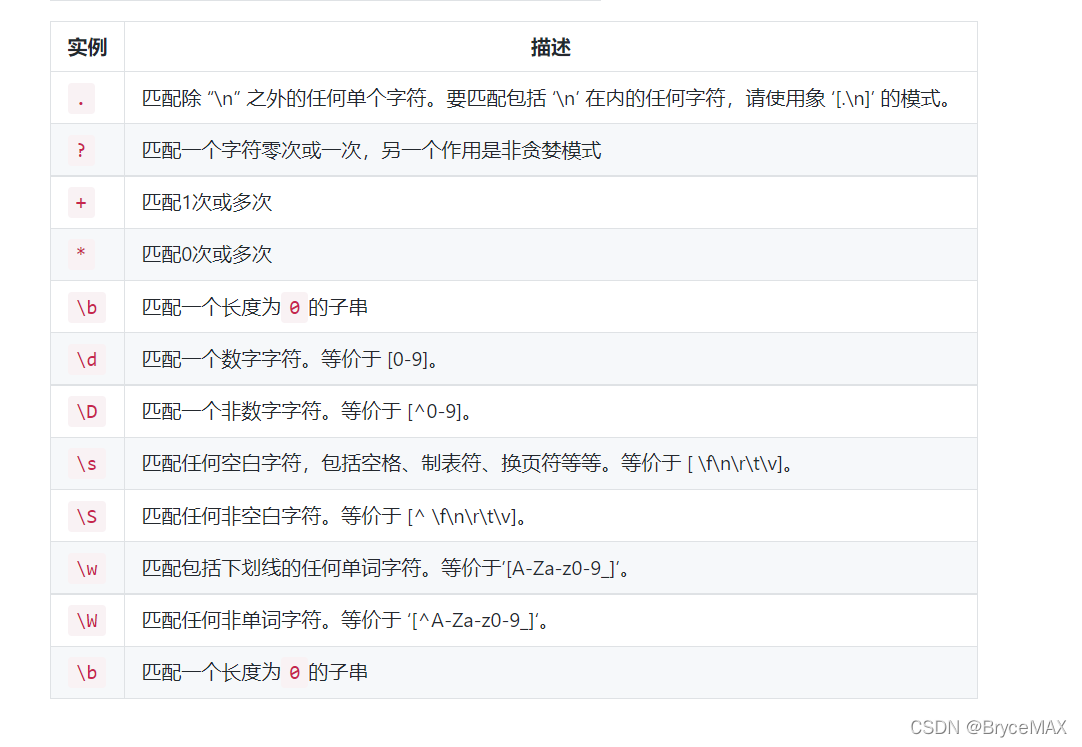Select the '?' code cell
The image size is (1082, 747).
[81, 150]
